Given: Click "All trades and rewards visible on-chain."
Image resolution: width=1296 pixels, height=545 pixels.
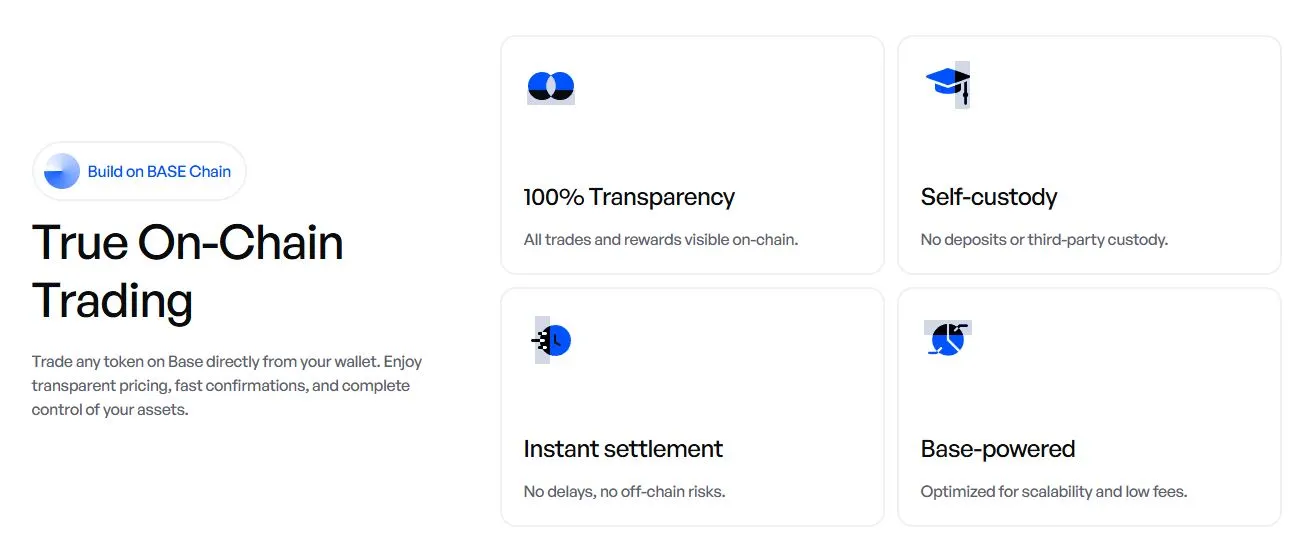Looking at the screenshot, I should (x=660, y=240).
